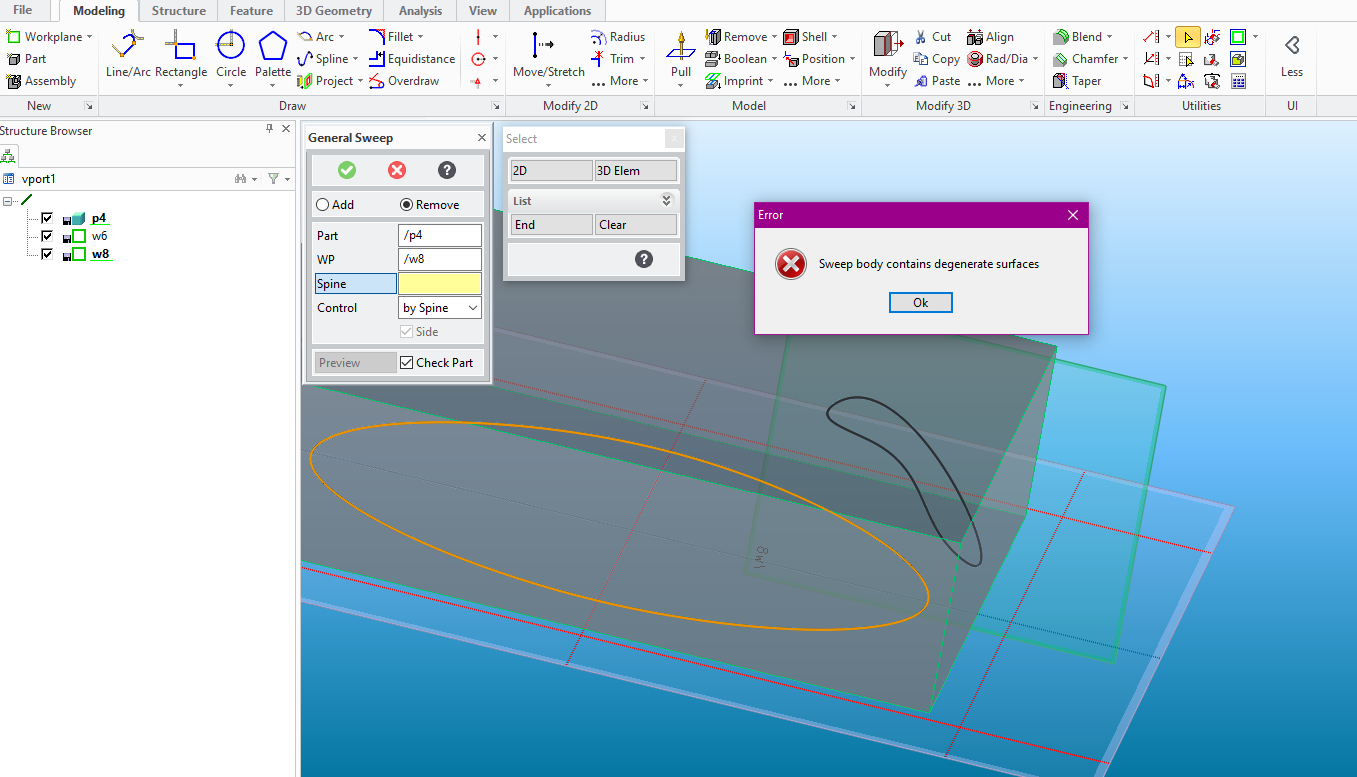Open the Control by Spine dropdown
The image size is (1357, 777).
tap(440, 308)
